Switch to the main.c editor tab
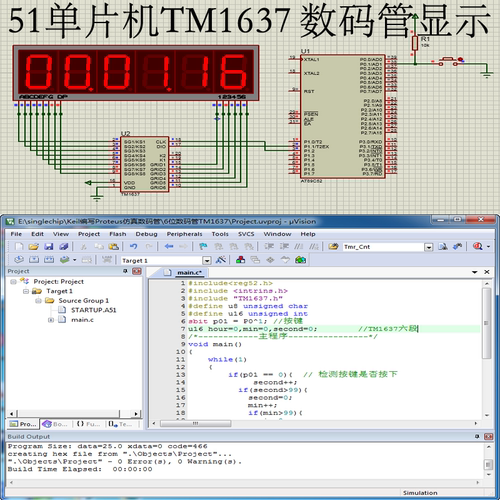Viewport: 500px width, 500px height. [x=189, y=273]
